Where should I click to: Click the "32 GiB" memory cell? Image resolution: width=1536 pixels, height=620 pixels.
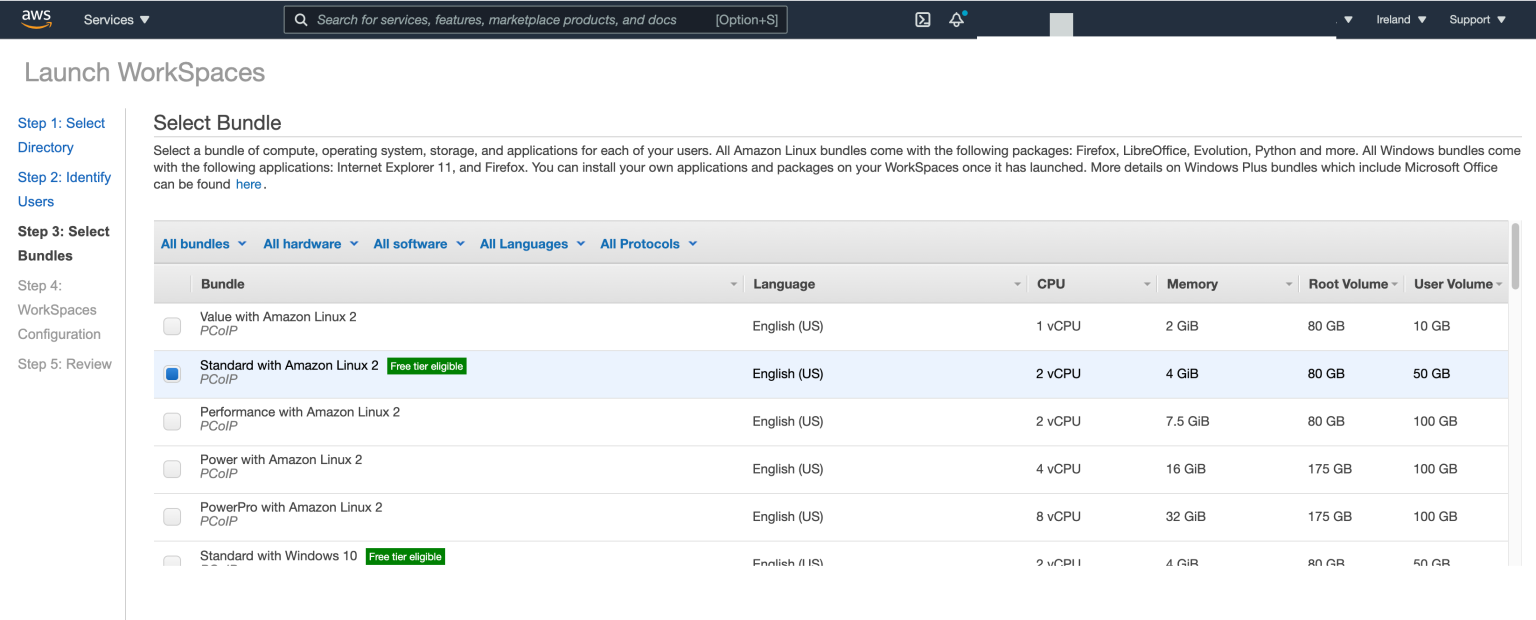[x=1186, y=517]
